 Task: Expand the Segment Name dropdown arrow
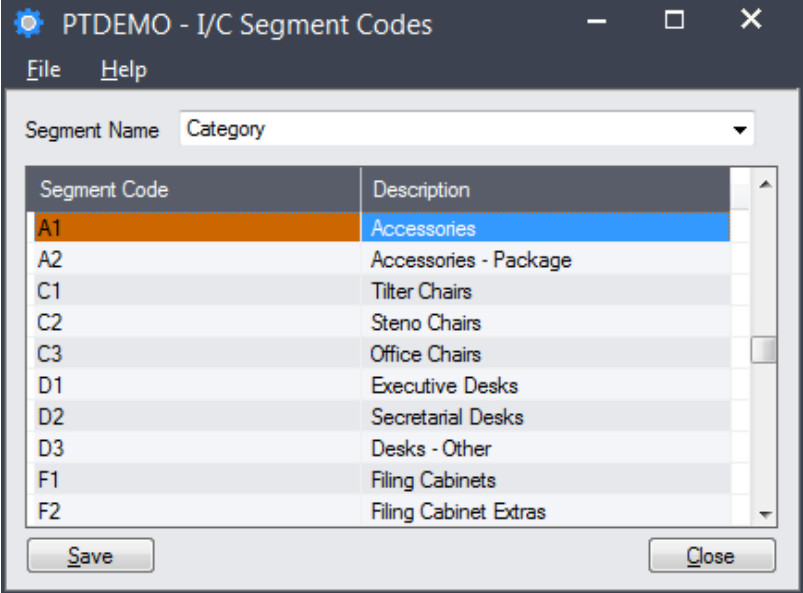pos(739,130)
